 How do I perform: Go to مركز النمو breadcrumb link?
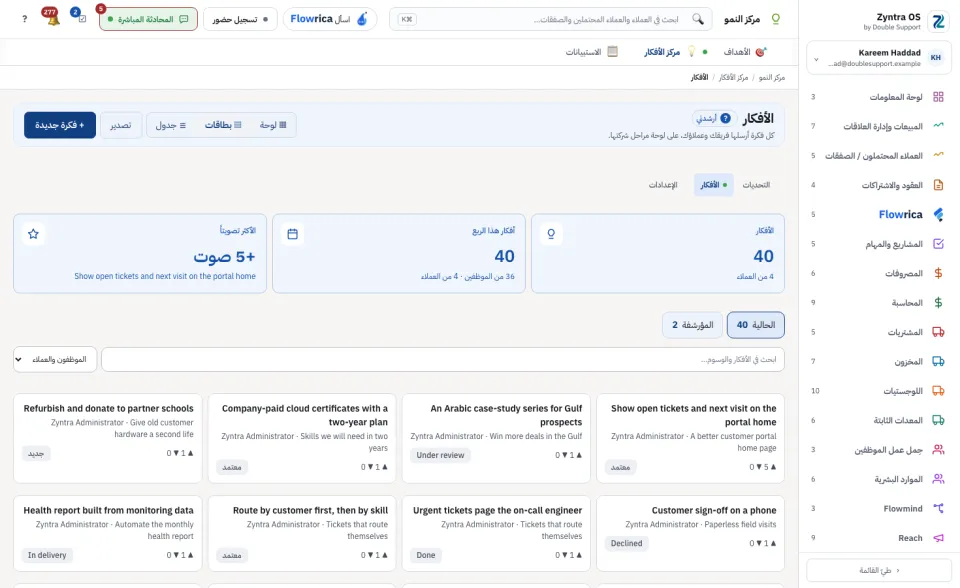771,77
